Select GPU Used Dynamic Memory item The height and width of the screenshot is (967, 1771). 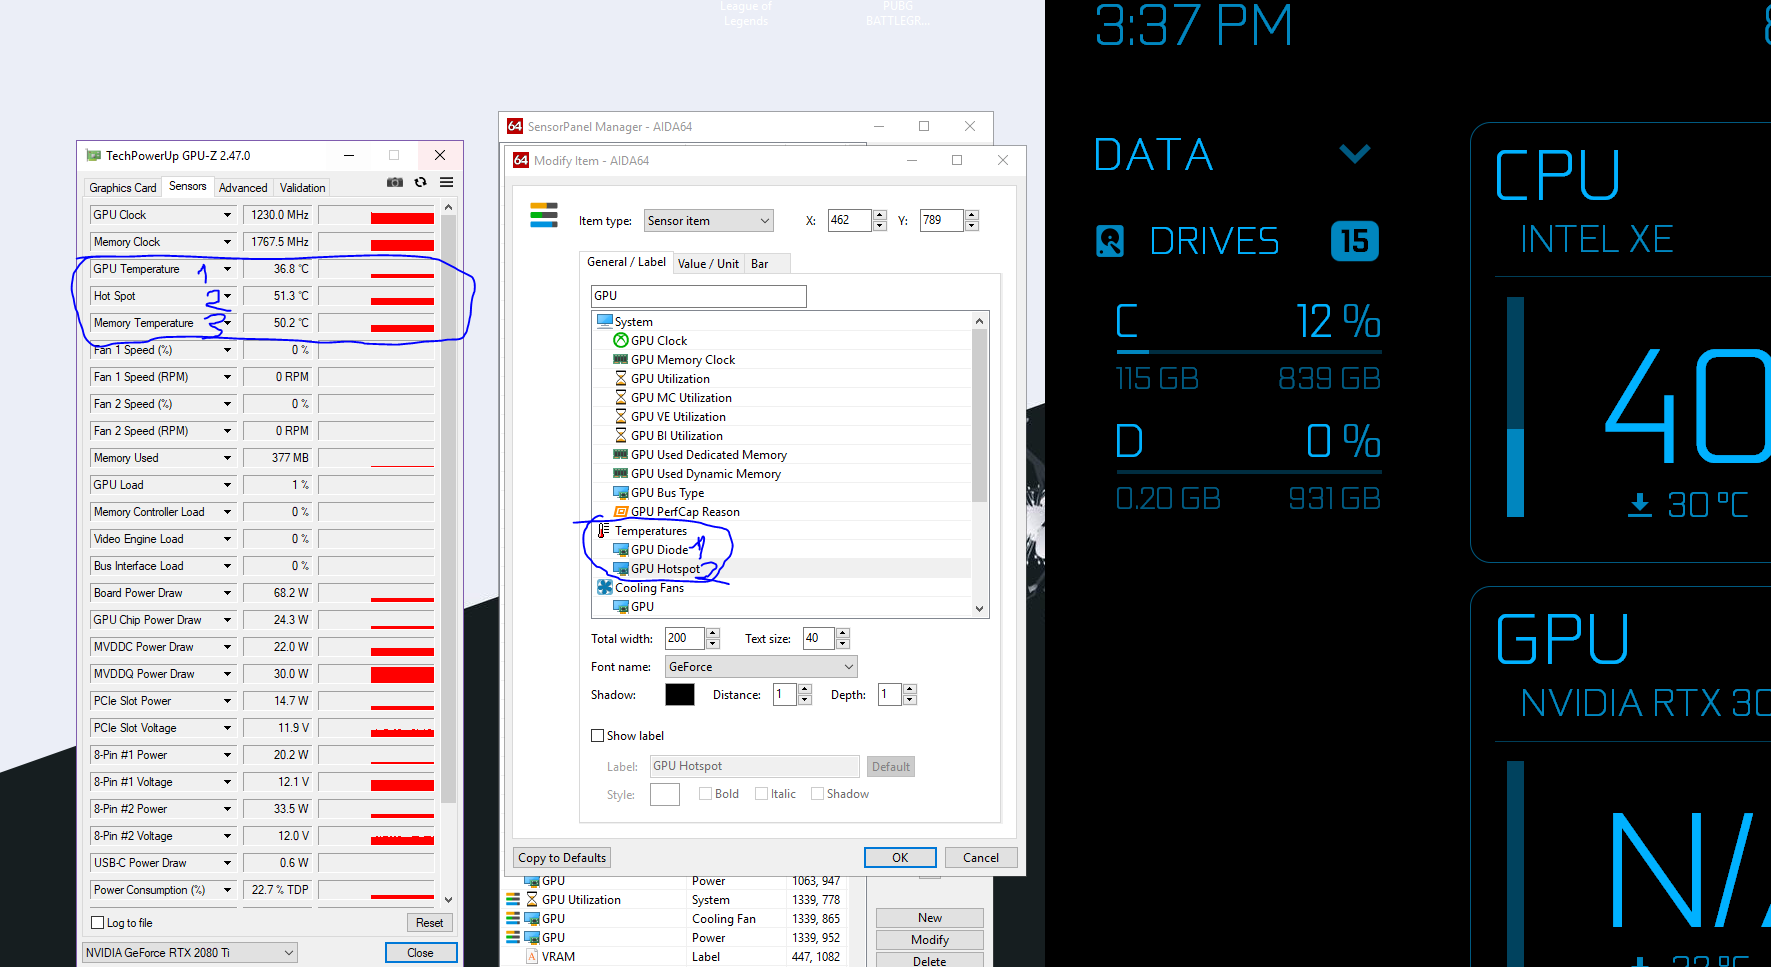[706, 474]
